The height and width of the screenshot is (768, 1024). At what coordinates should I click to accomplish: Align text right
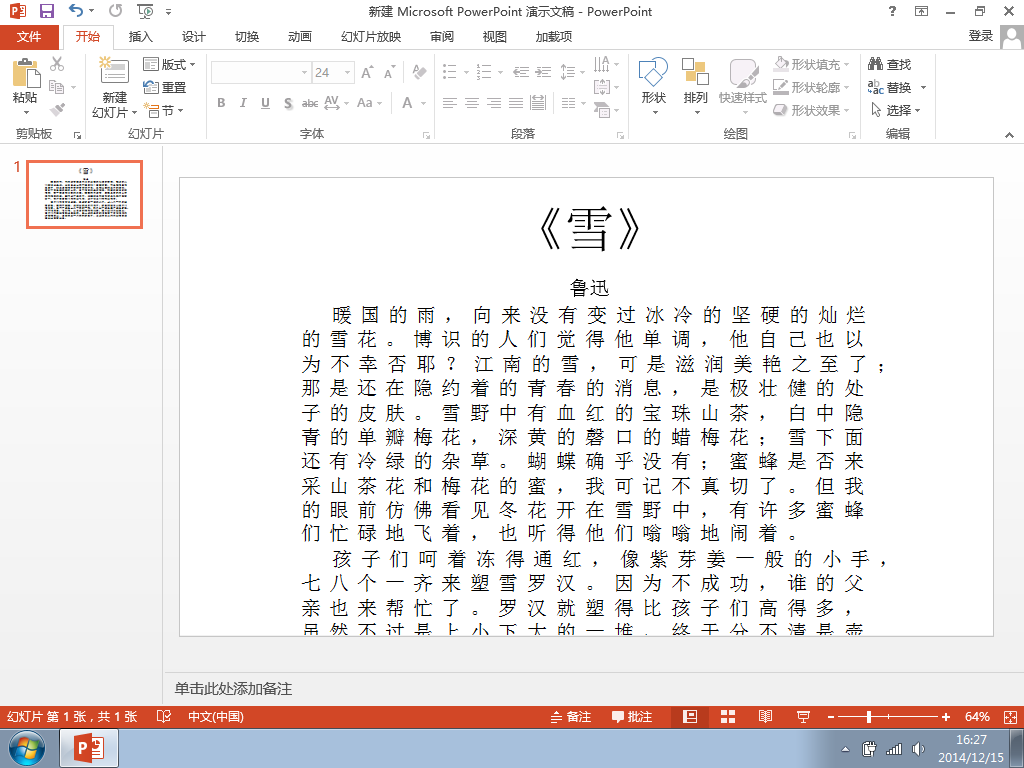[x=494, y=103]
